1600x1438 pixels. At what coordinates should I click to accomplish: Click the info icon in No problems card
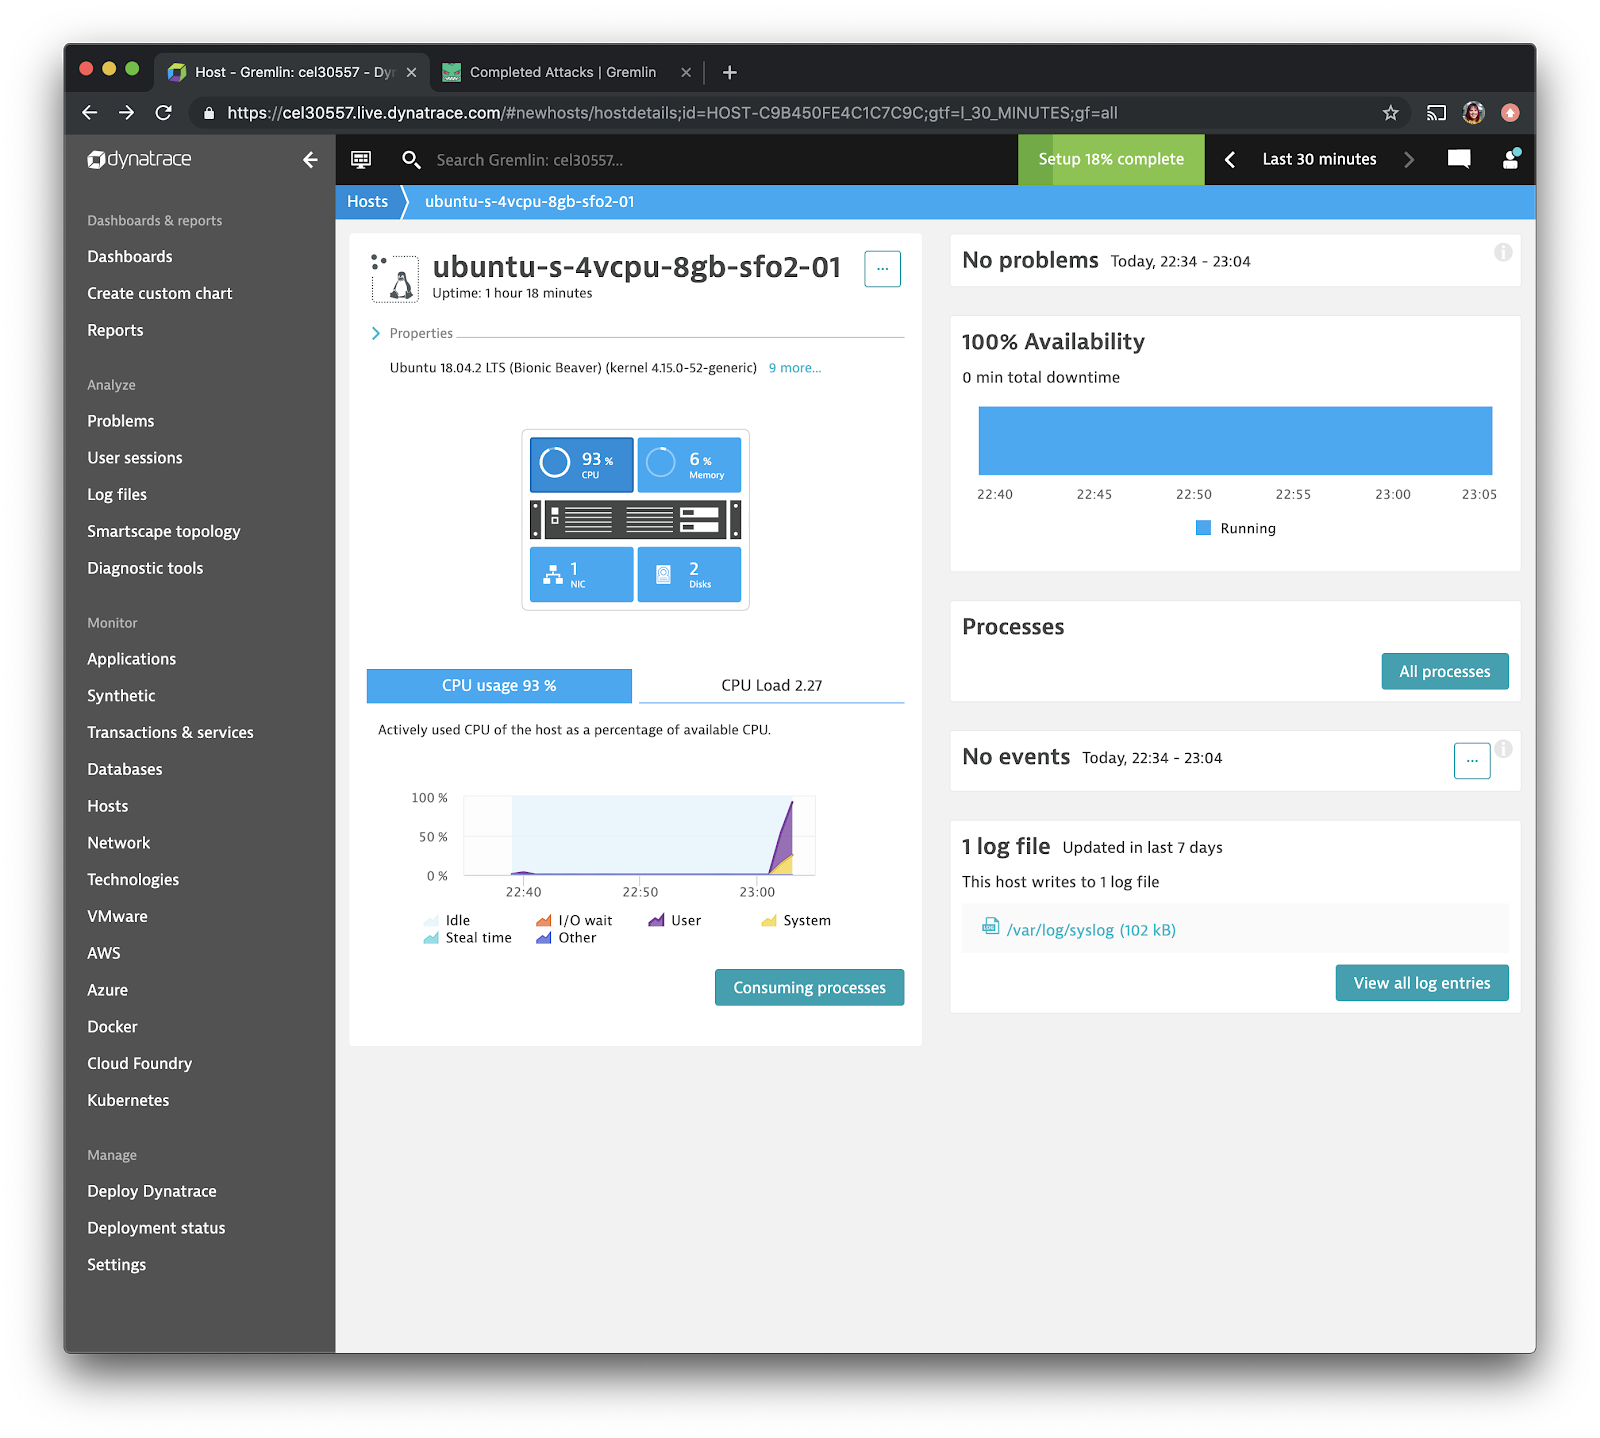[x=1503, y=253]
